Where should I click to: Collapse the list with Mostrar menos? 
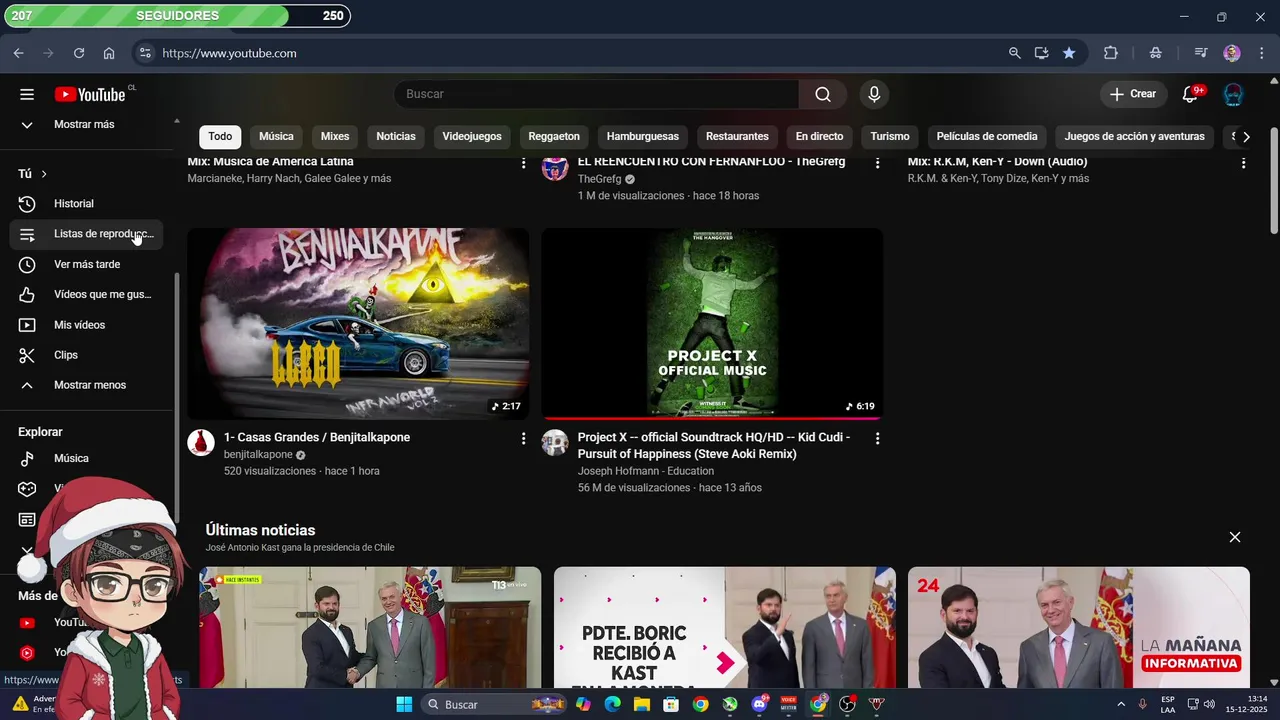click(85, 385)
